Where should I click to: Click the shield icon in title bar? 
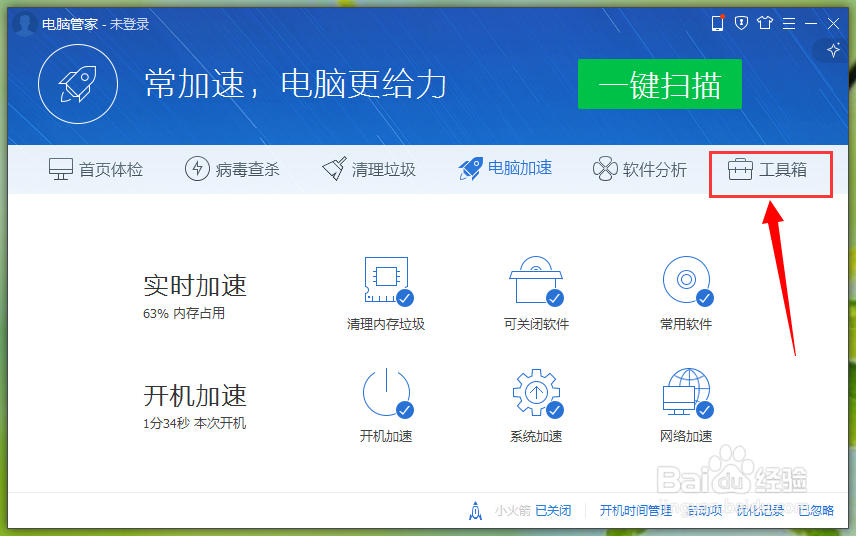click(741, 23)
